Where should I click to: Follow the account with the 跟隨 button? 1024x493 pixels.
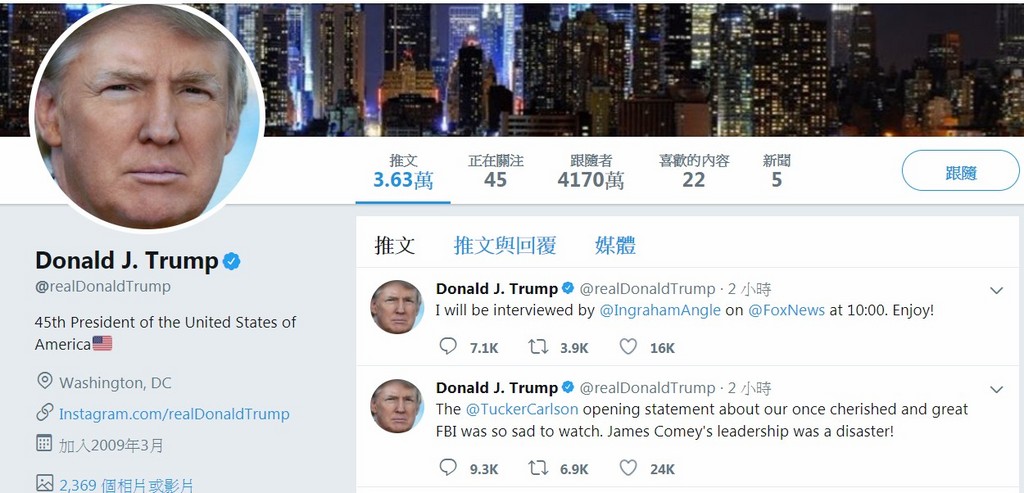click(961, 170)
